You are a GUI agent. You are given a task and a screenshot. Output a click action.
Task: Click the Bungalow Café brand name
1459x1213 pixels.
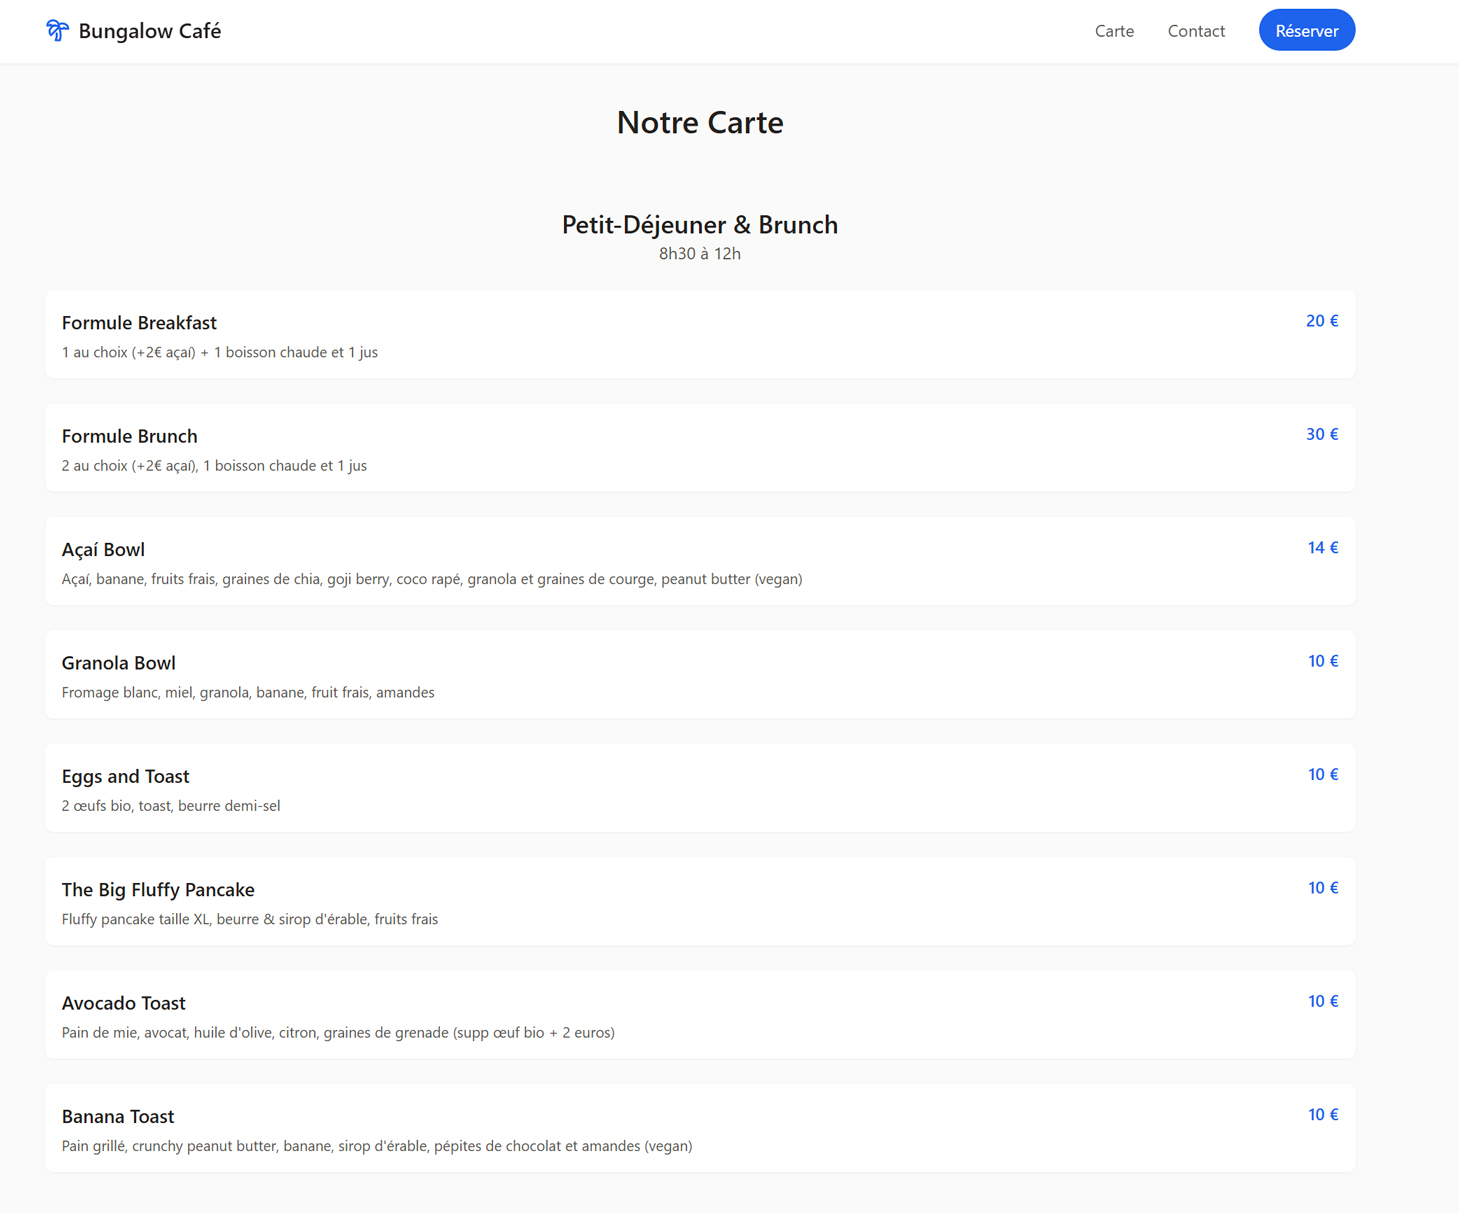click(149, 31)
